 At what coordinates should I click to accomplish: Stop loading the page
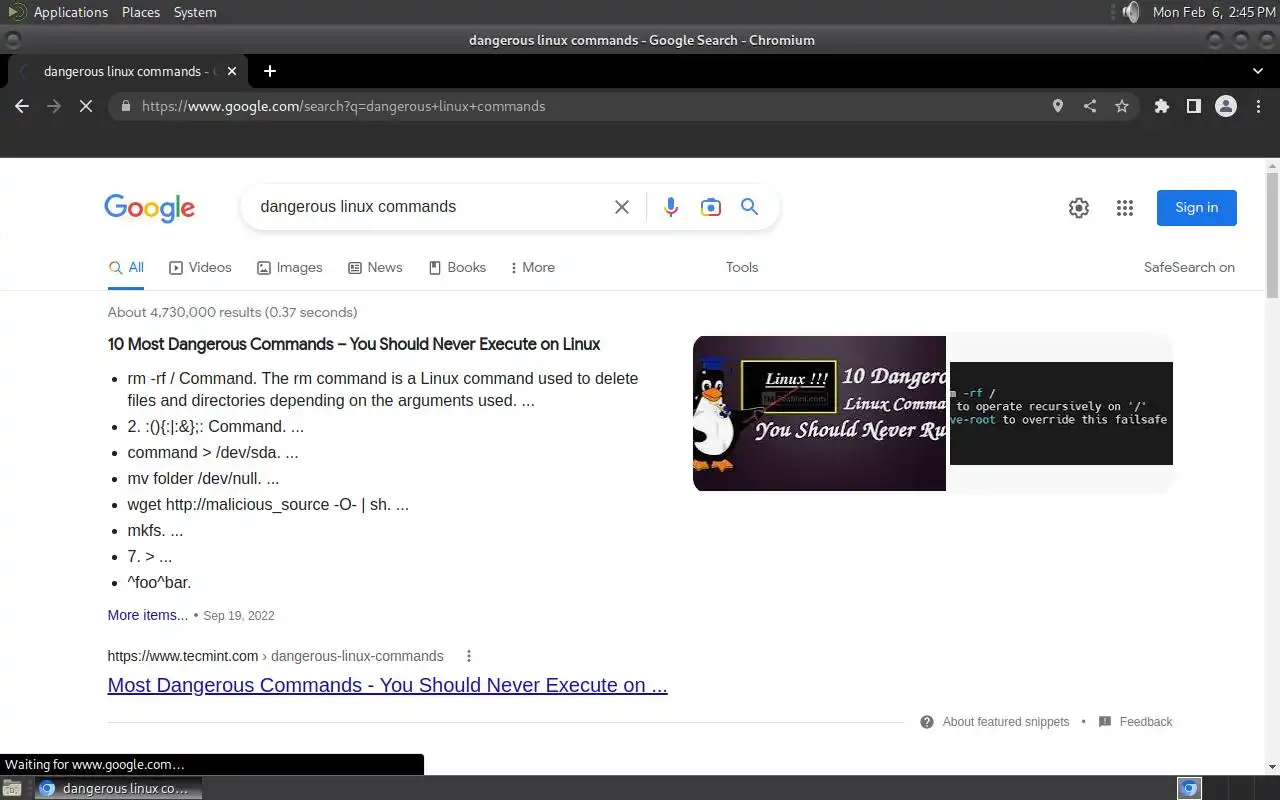click(86, 106)
